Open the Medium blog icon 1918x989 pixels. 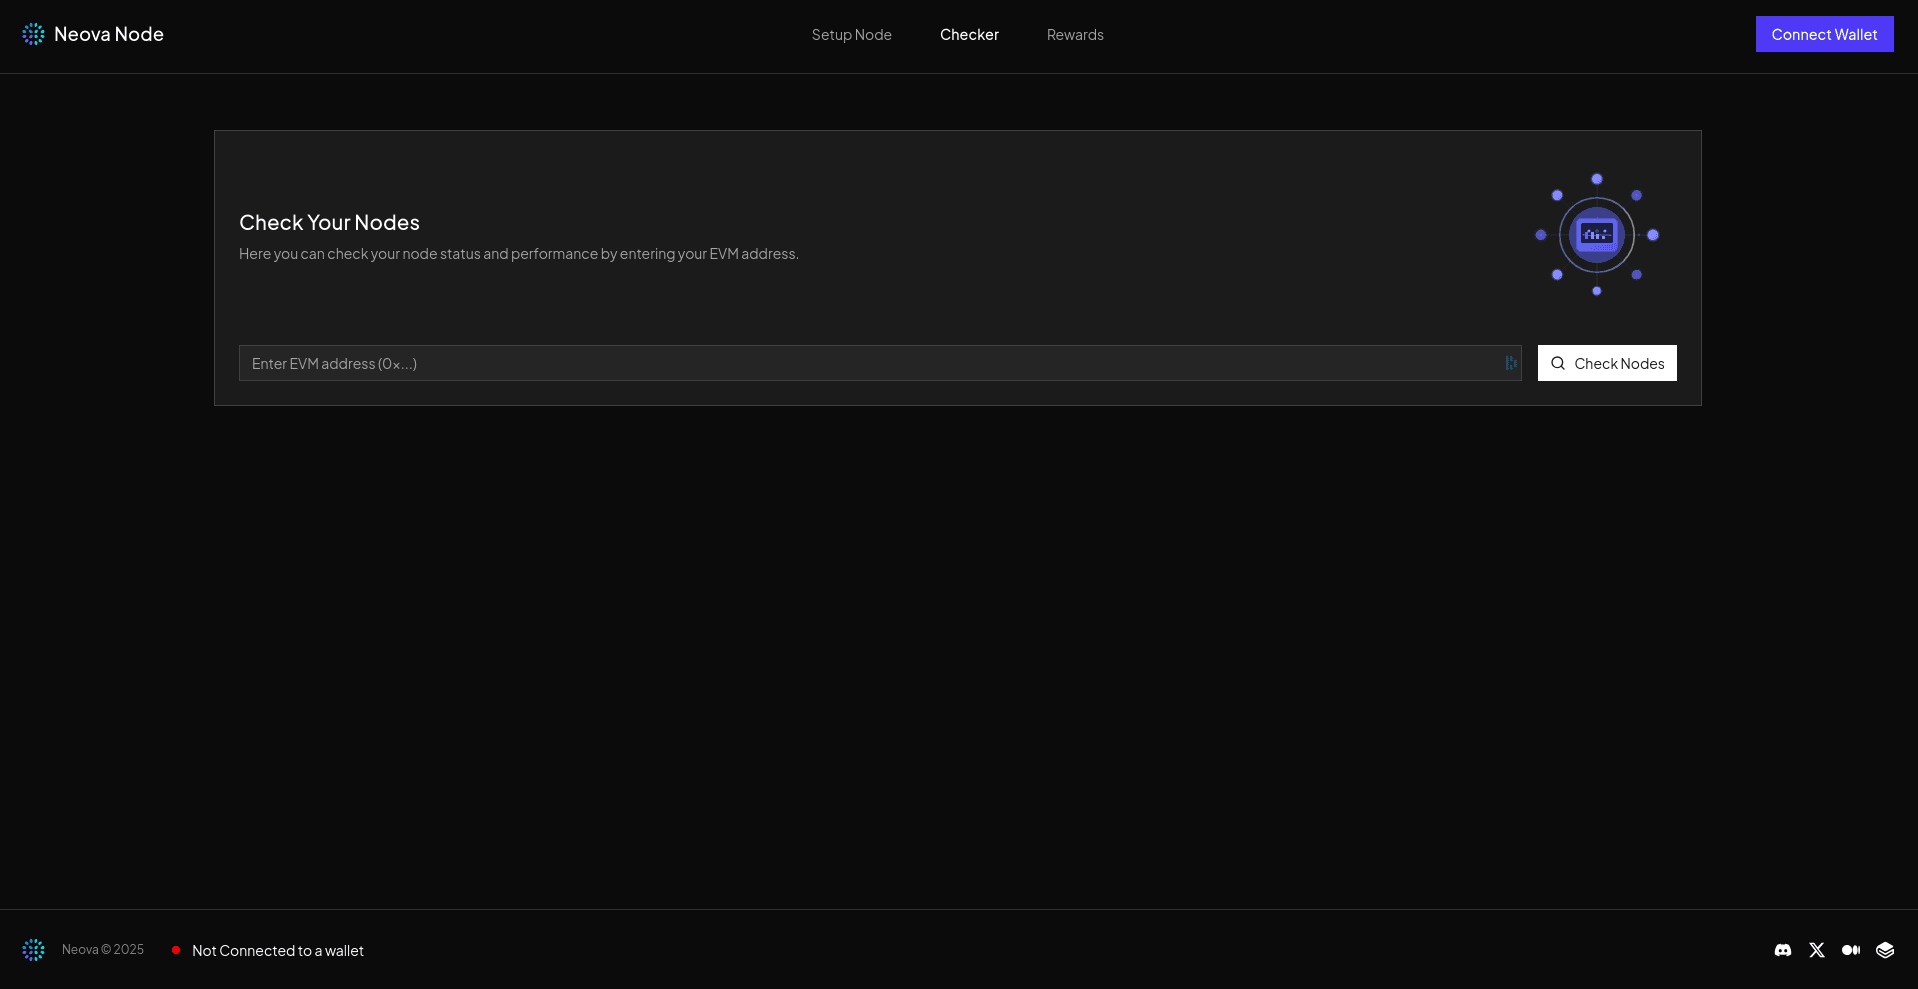[1851, 950]
